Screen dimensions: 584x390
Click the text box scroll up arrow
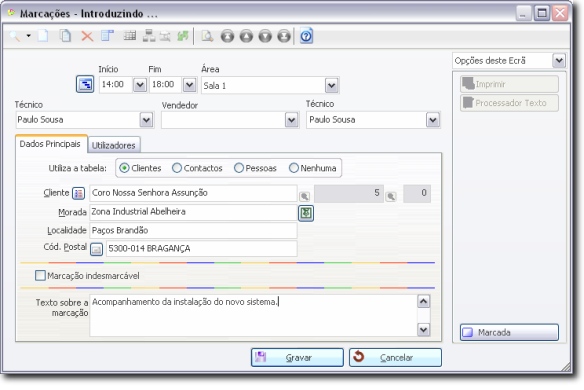tap(423, 301)
